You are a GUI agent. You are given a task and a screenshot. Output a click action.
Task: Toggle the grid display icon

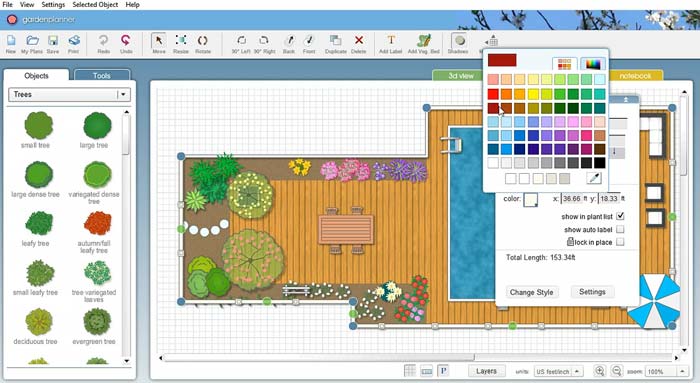point(409,371)
